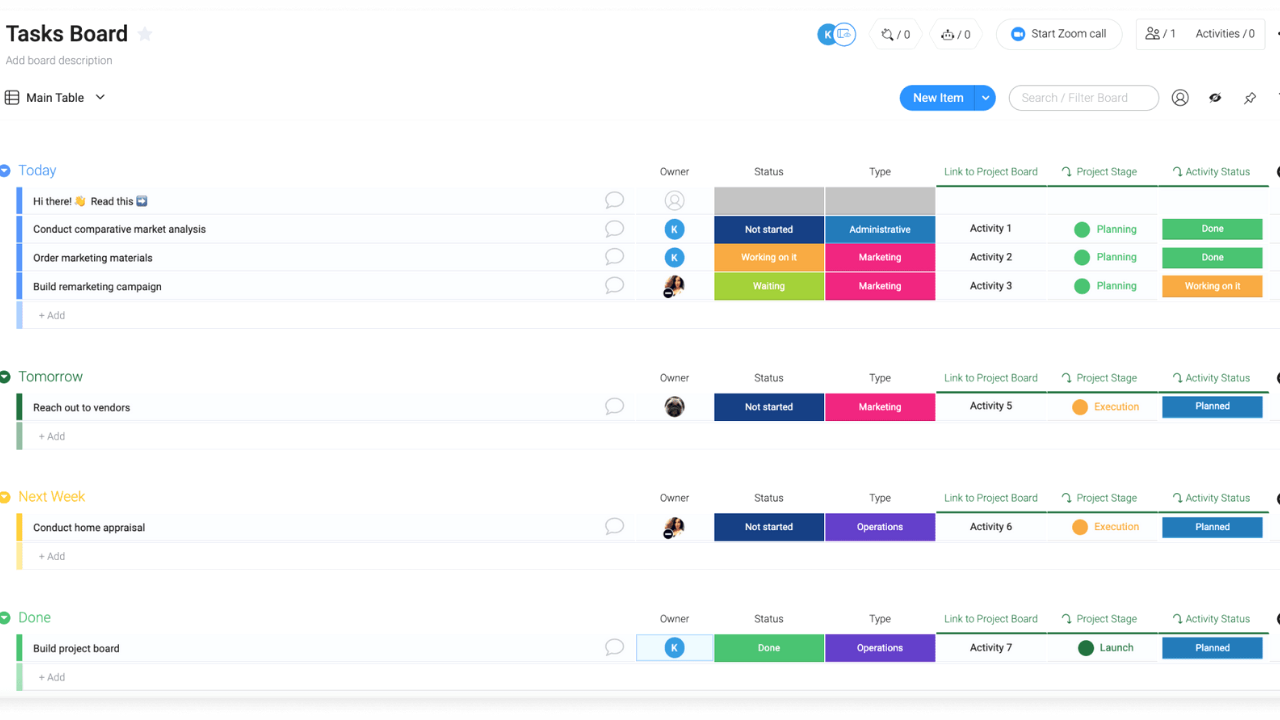Click the Search / Filter Board field
Screen dimensions: 1280x720
click(1084, 98)
